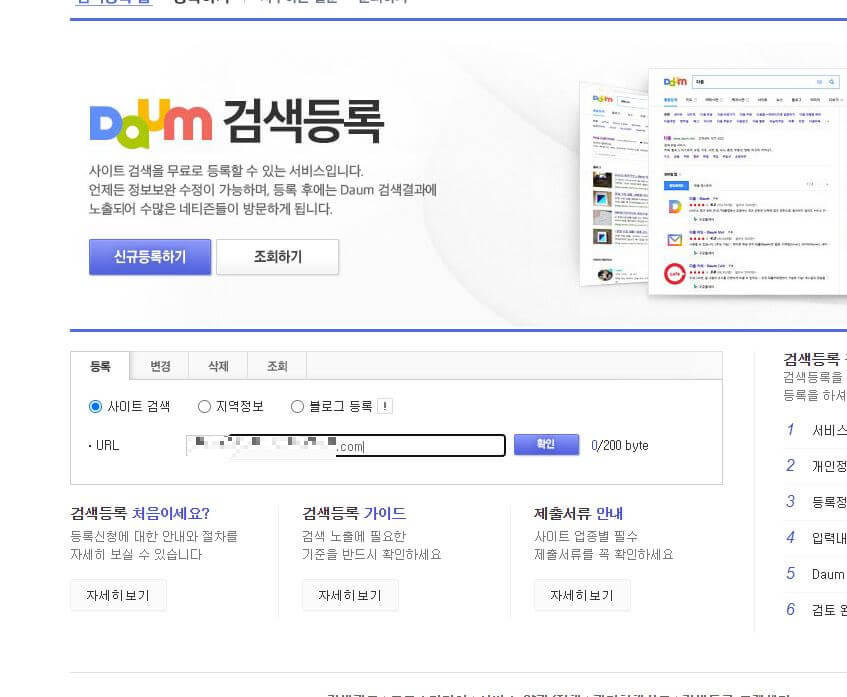Open 자세히보기 under 제출서류 안내
Image resolution: width=847 pixels, height=697 pixels.
[582, 595]
